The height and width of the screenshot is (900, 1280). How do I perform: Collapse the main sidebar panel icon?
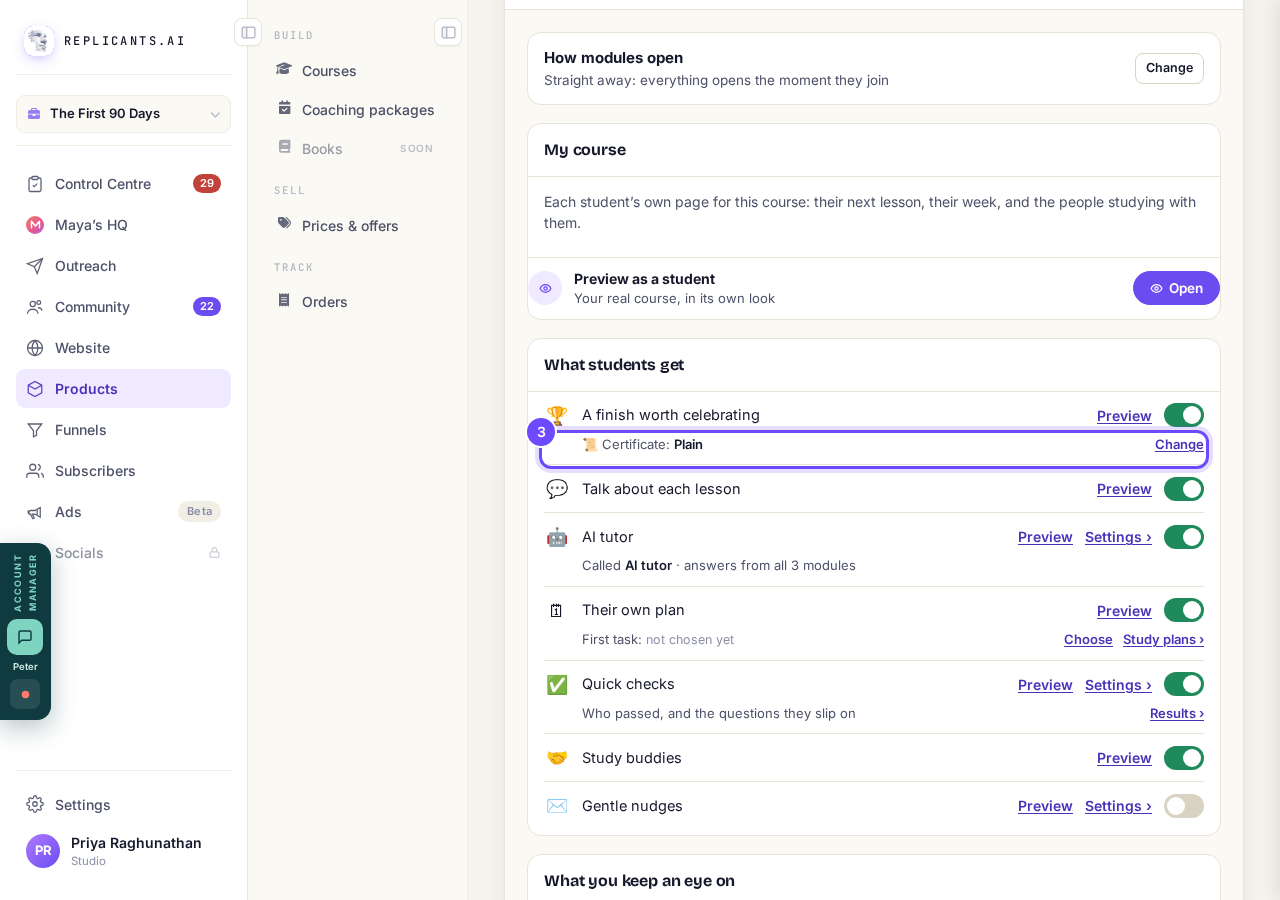point(248,32)
